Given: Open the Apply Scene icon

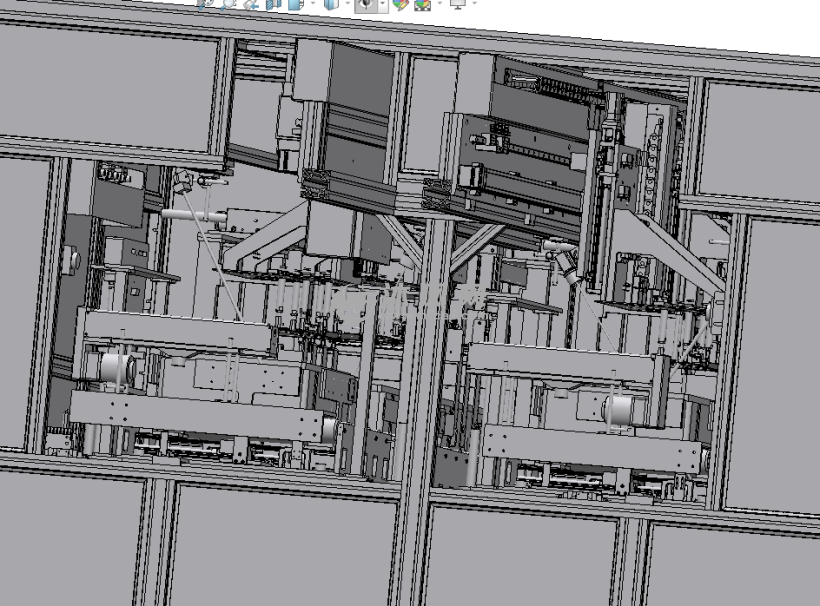Looking at the screenshot, I should 422,3.
